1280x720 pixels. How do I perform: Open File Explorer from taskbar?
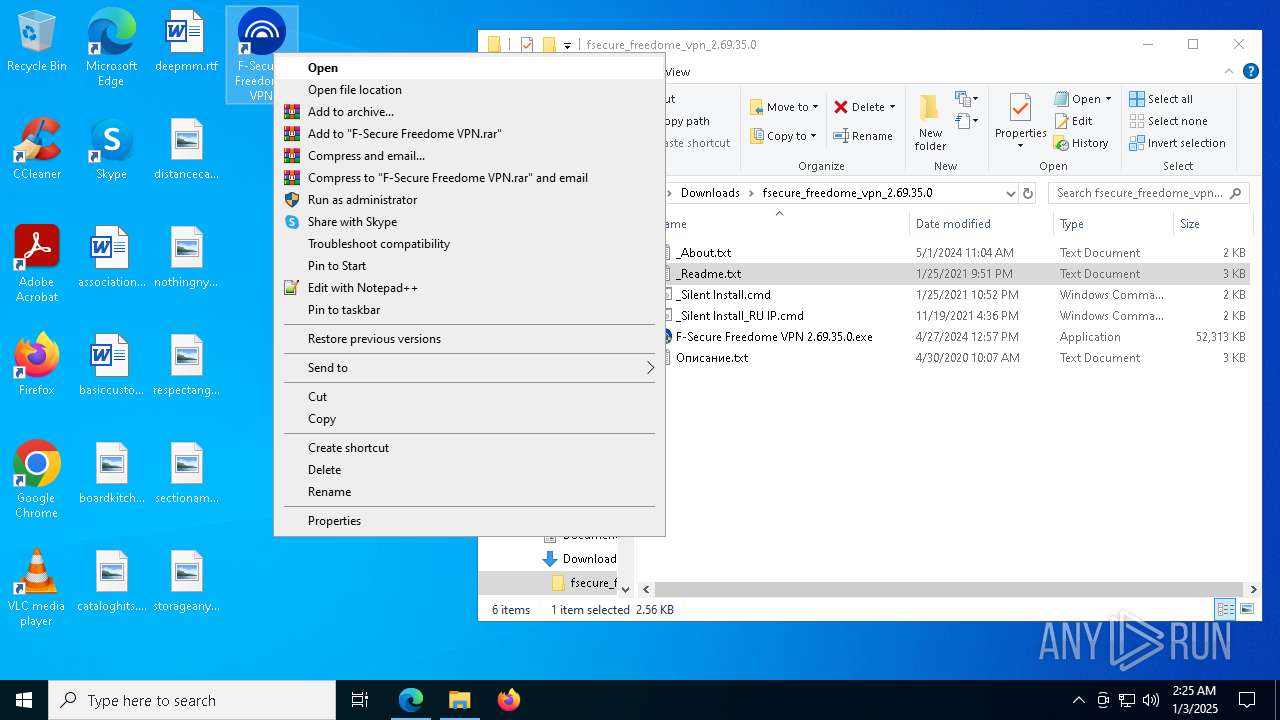(x=459, y=700)
